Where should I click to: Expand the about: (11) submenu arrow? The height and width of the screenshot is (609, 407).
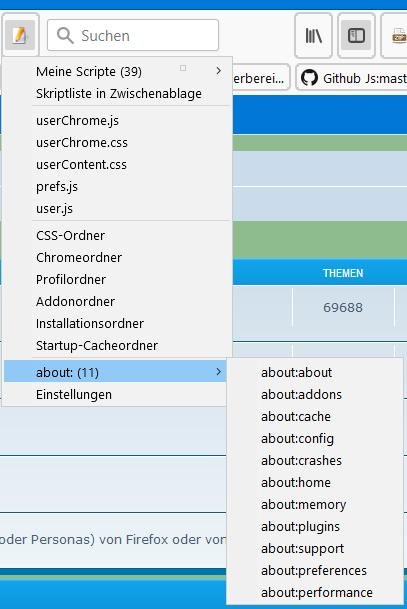point(219,372)
